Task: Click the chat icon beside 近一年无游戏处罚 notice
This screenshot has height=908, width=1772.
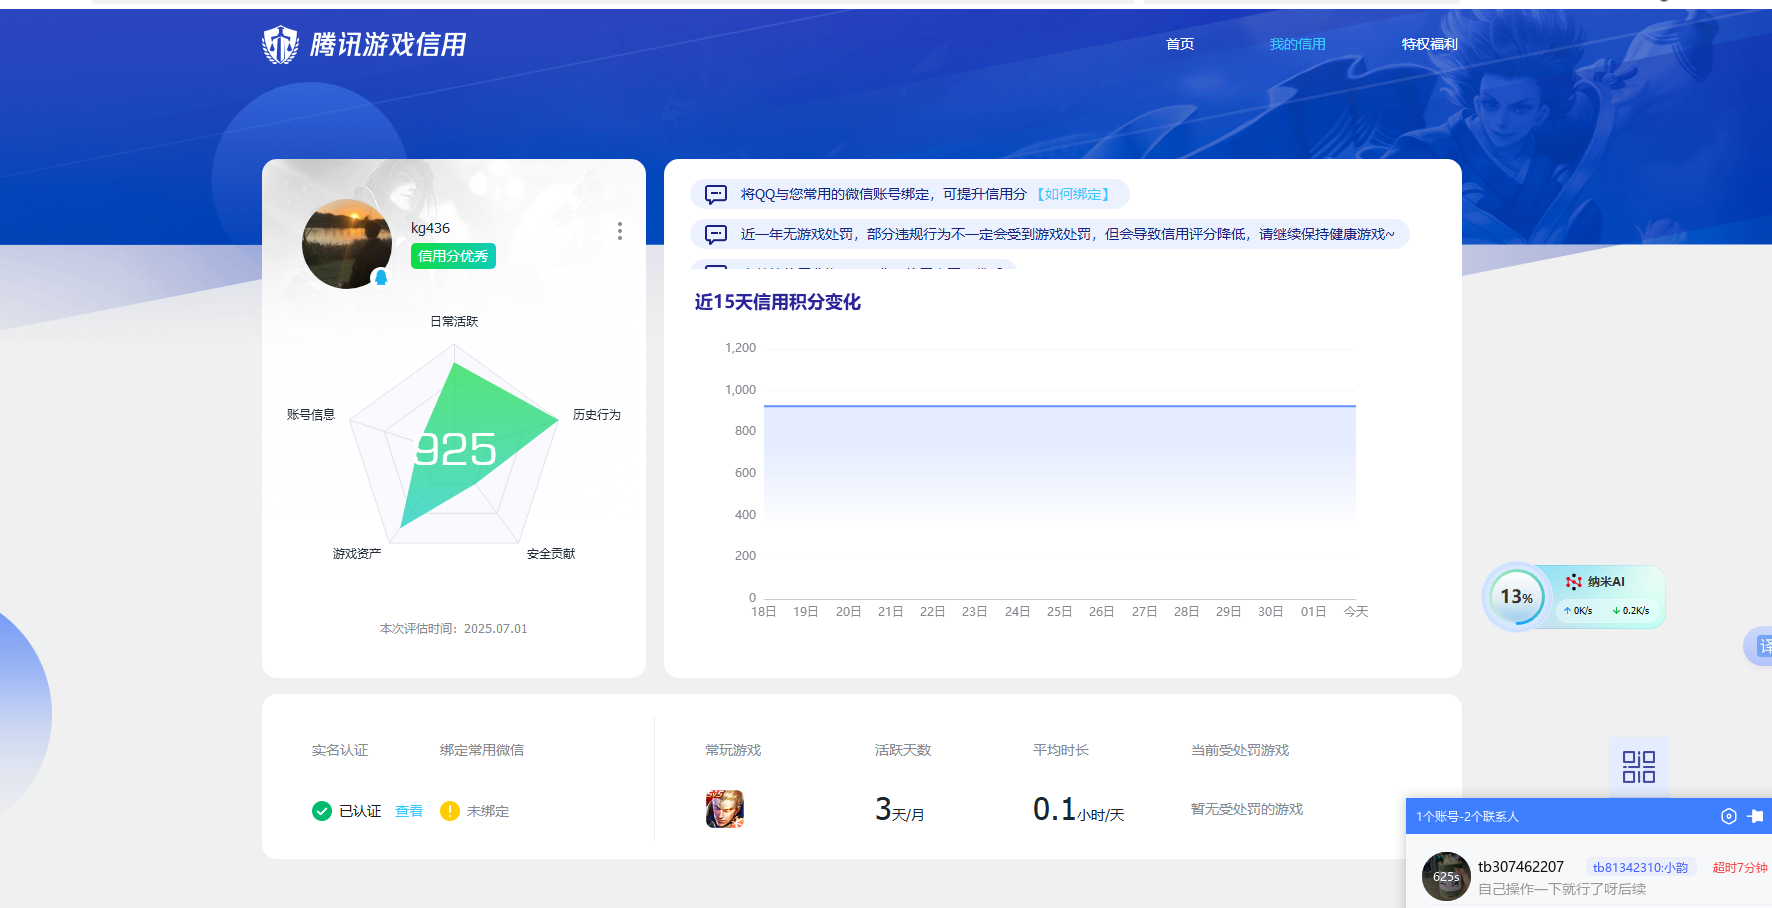Action: (x=716, y=234)
